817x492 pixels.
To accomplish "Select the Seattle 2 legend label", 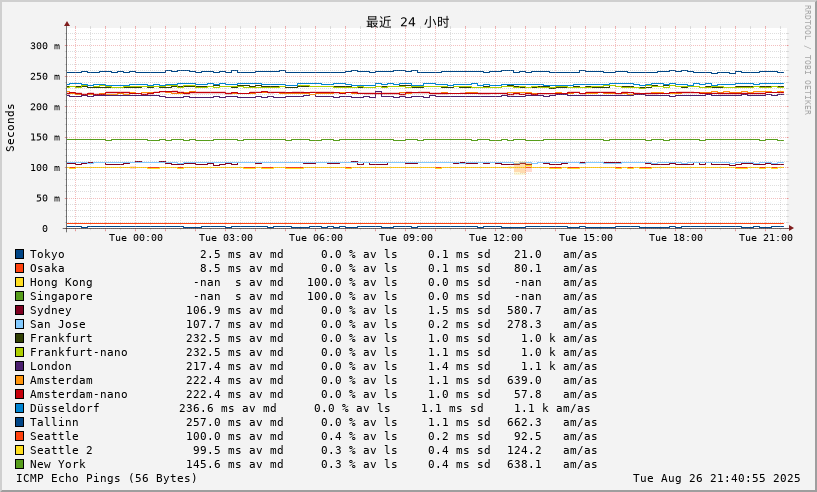I will (x=61, y=451).
